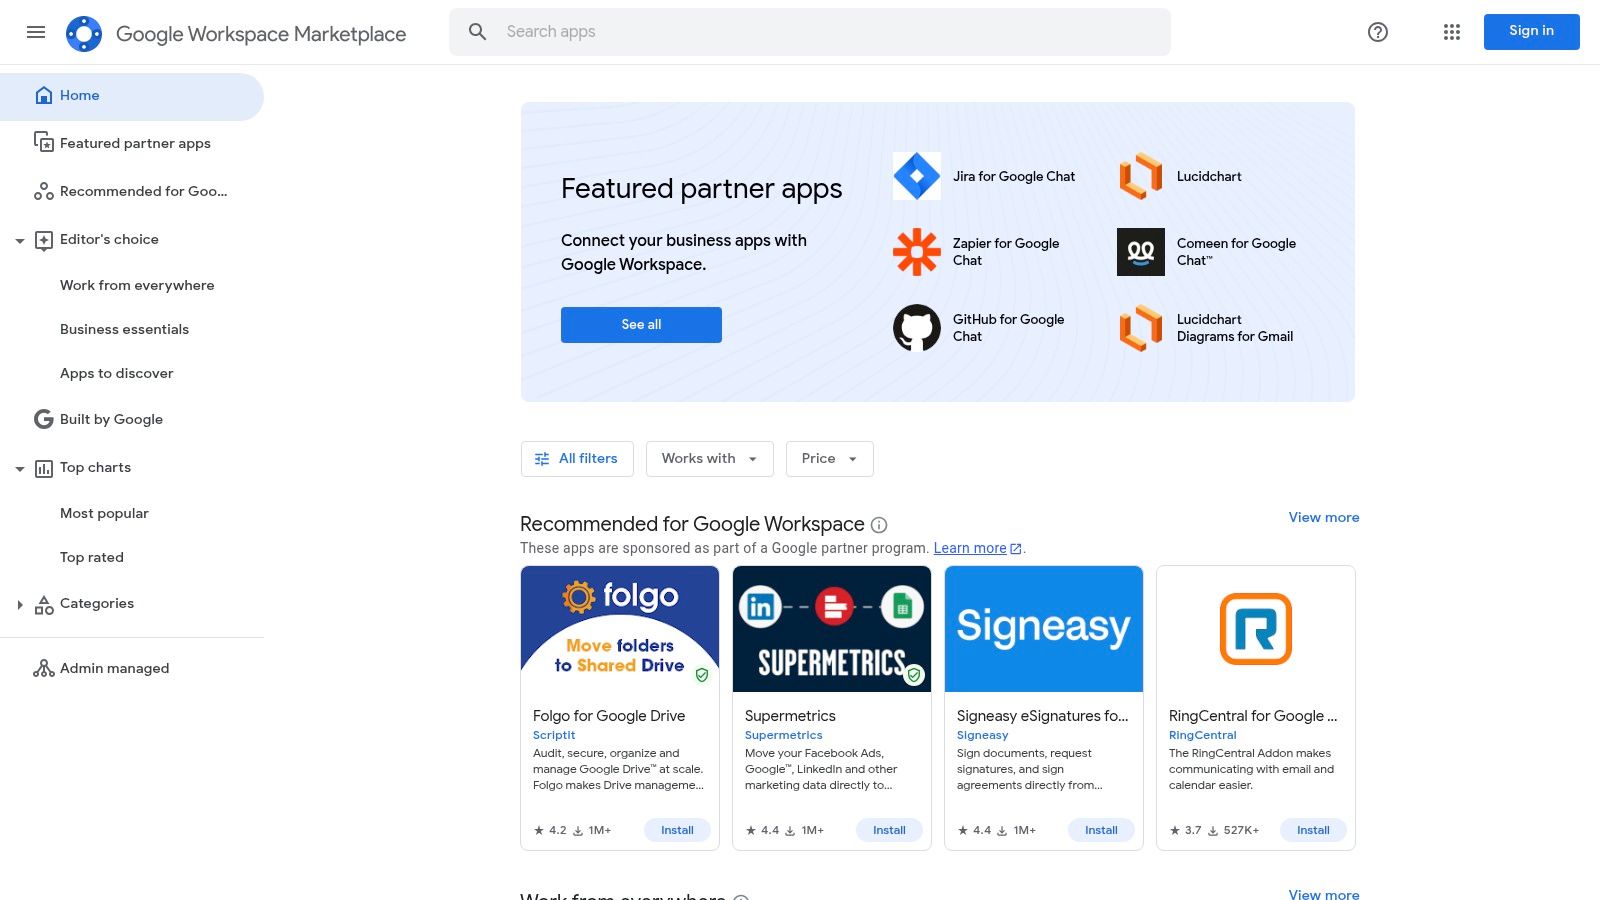Open the Zapier for Google Chat icon
The height and width of the screenshot is (900, 1600).
pyautogui.click(x=916, y=252)
